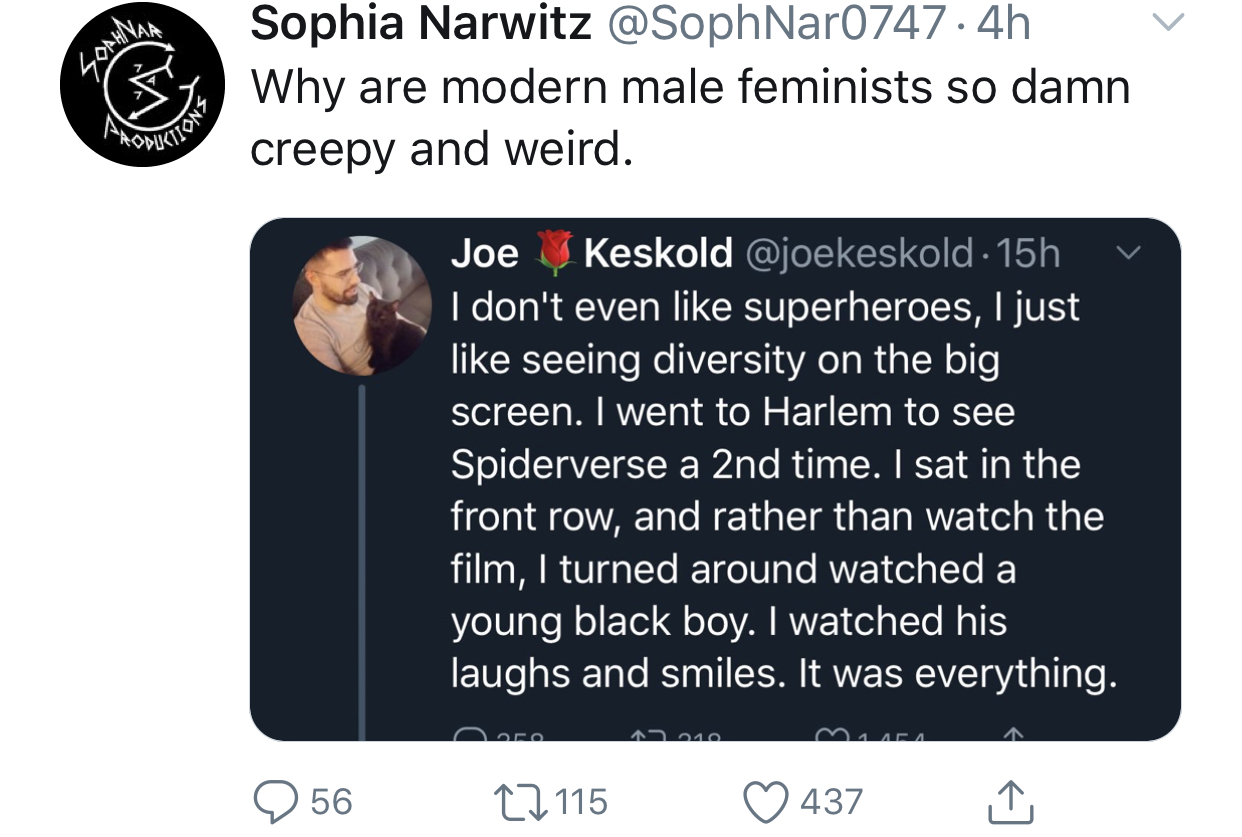This screenshot has height=837, width=1242.
Task: Expand quoted tweet options chevron
Action: (1127, 254)
